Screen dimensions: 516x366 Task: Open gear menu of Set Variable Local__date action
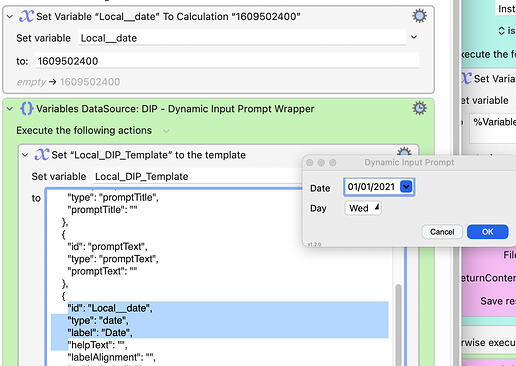pos(419,16)
